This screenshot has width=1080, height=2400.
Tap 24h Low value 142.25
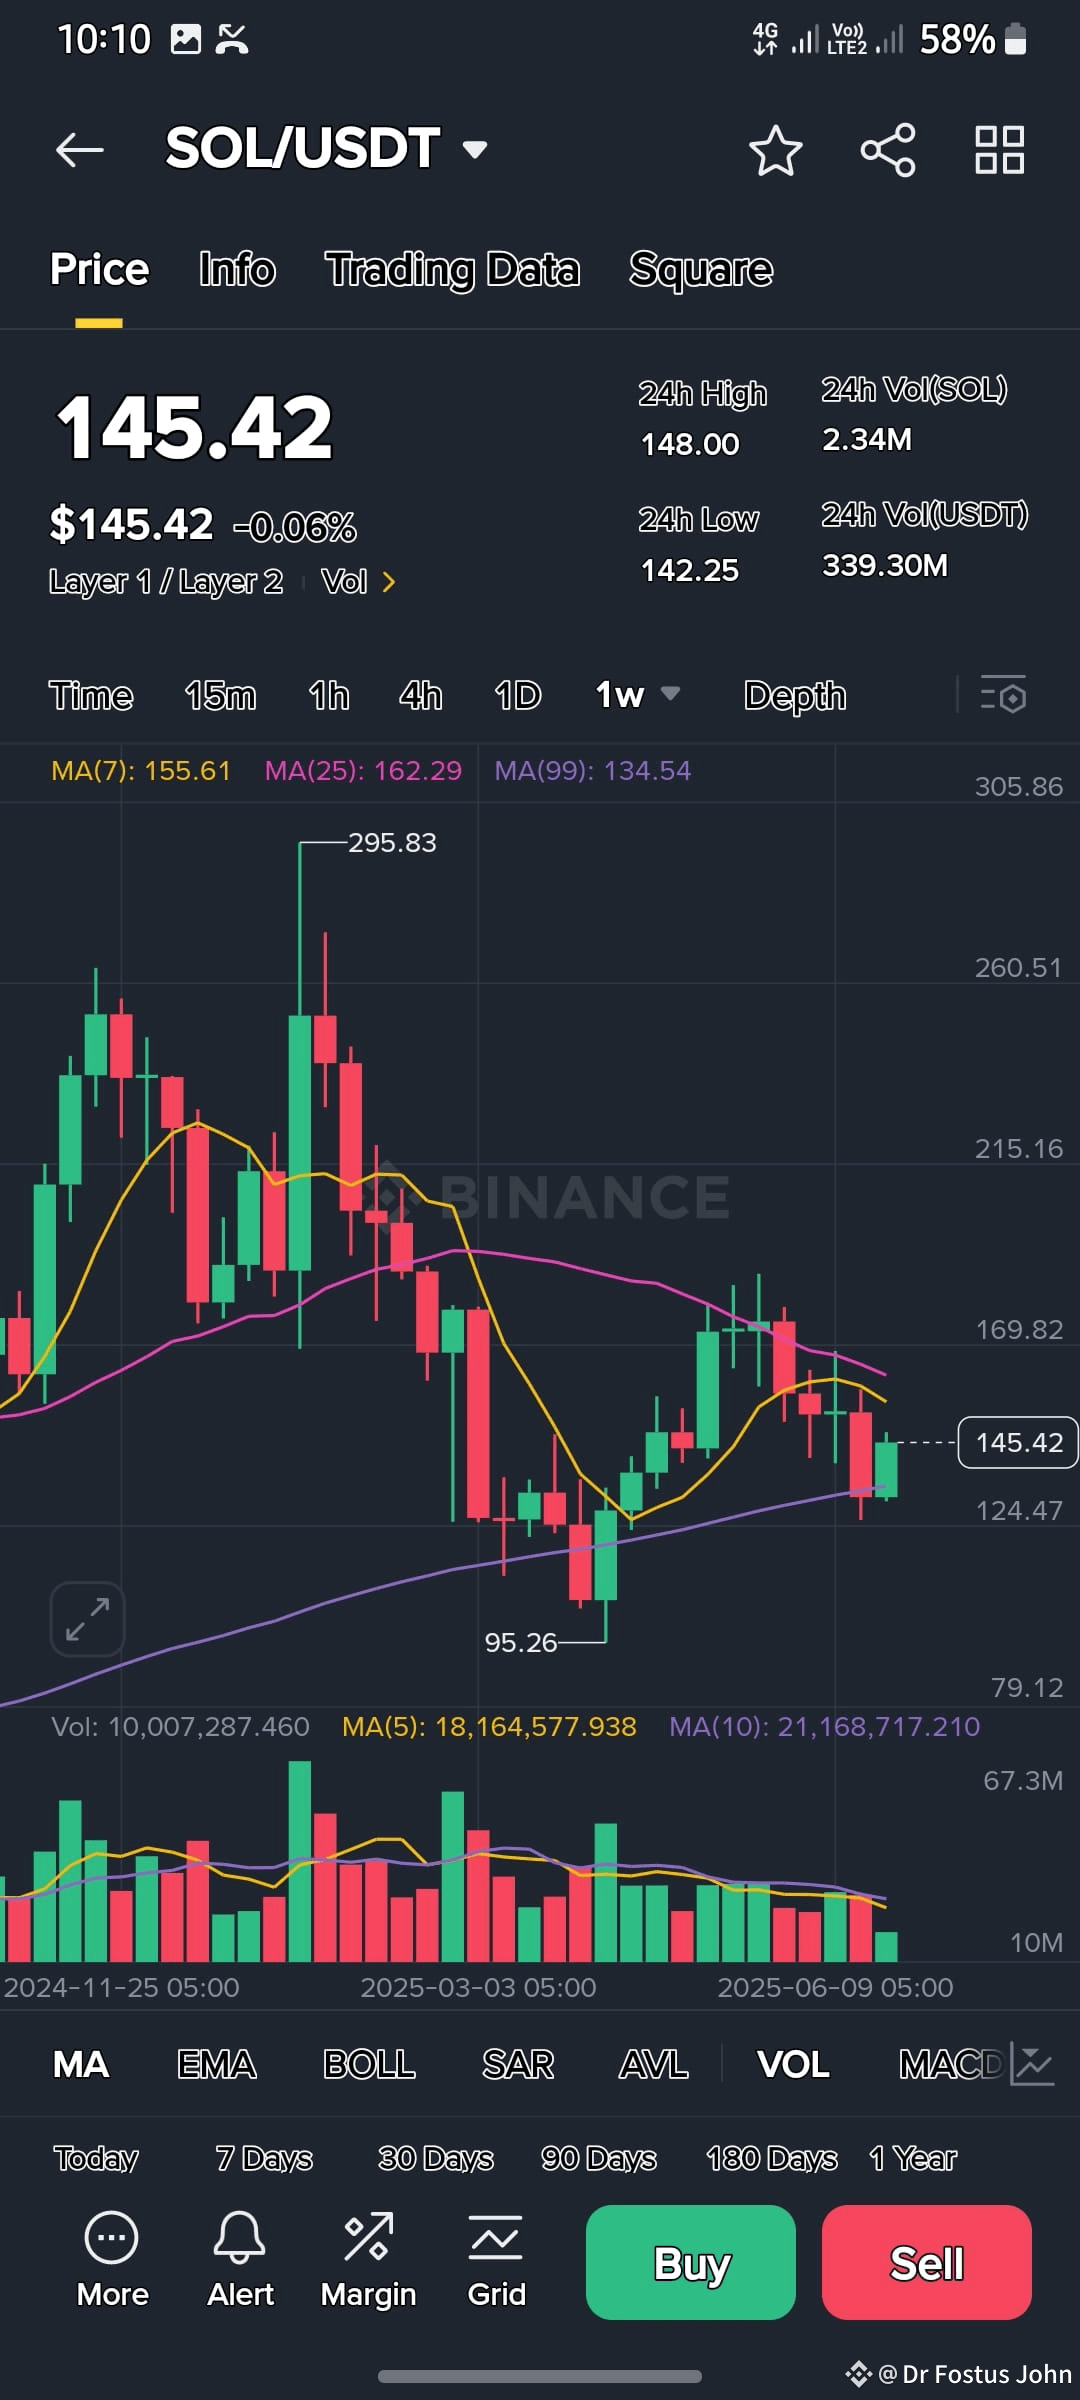click(690, 570)
